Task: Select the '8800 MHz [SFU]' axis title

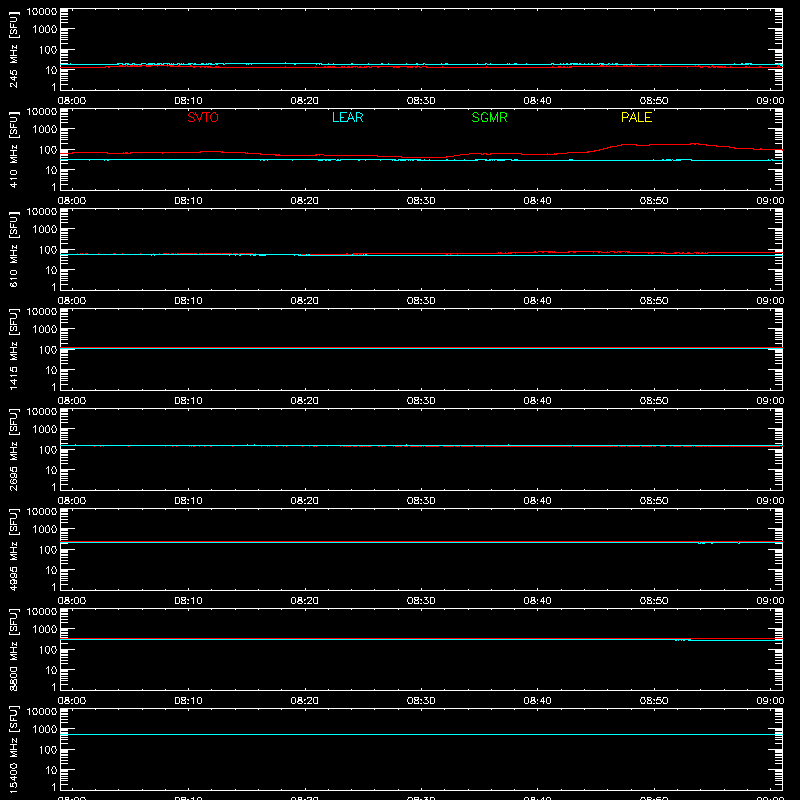Action: tap(14, 649)
